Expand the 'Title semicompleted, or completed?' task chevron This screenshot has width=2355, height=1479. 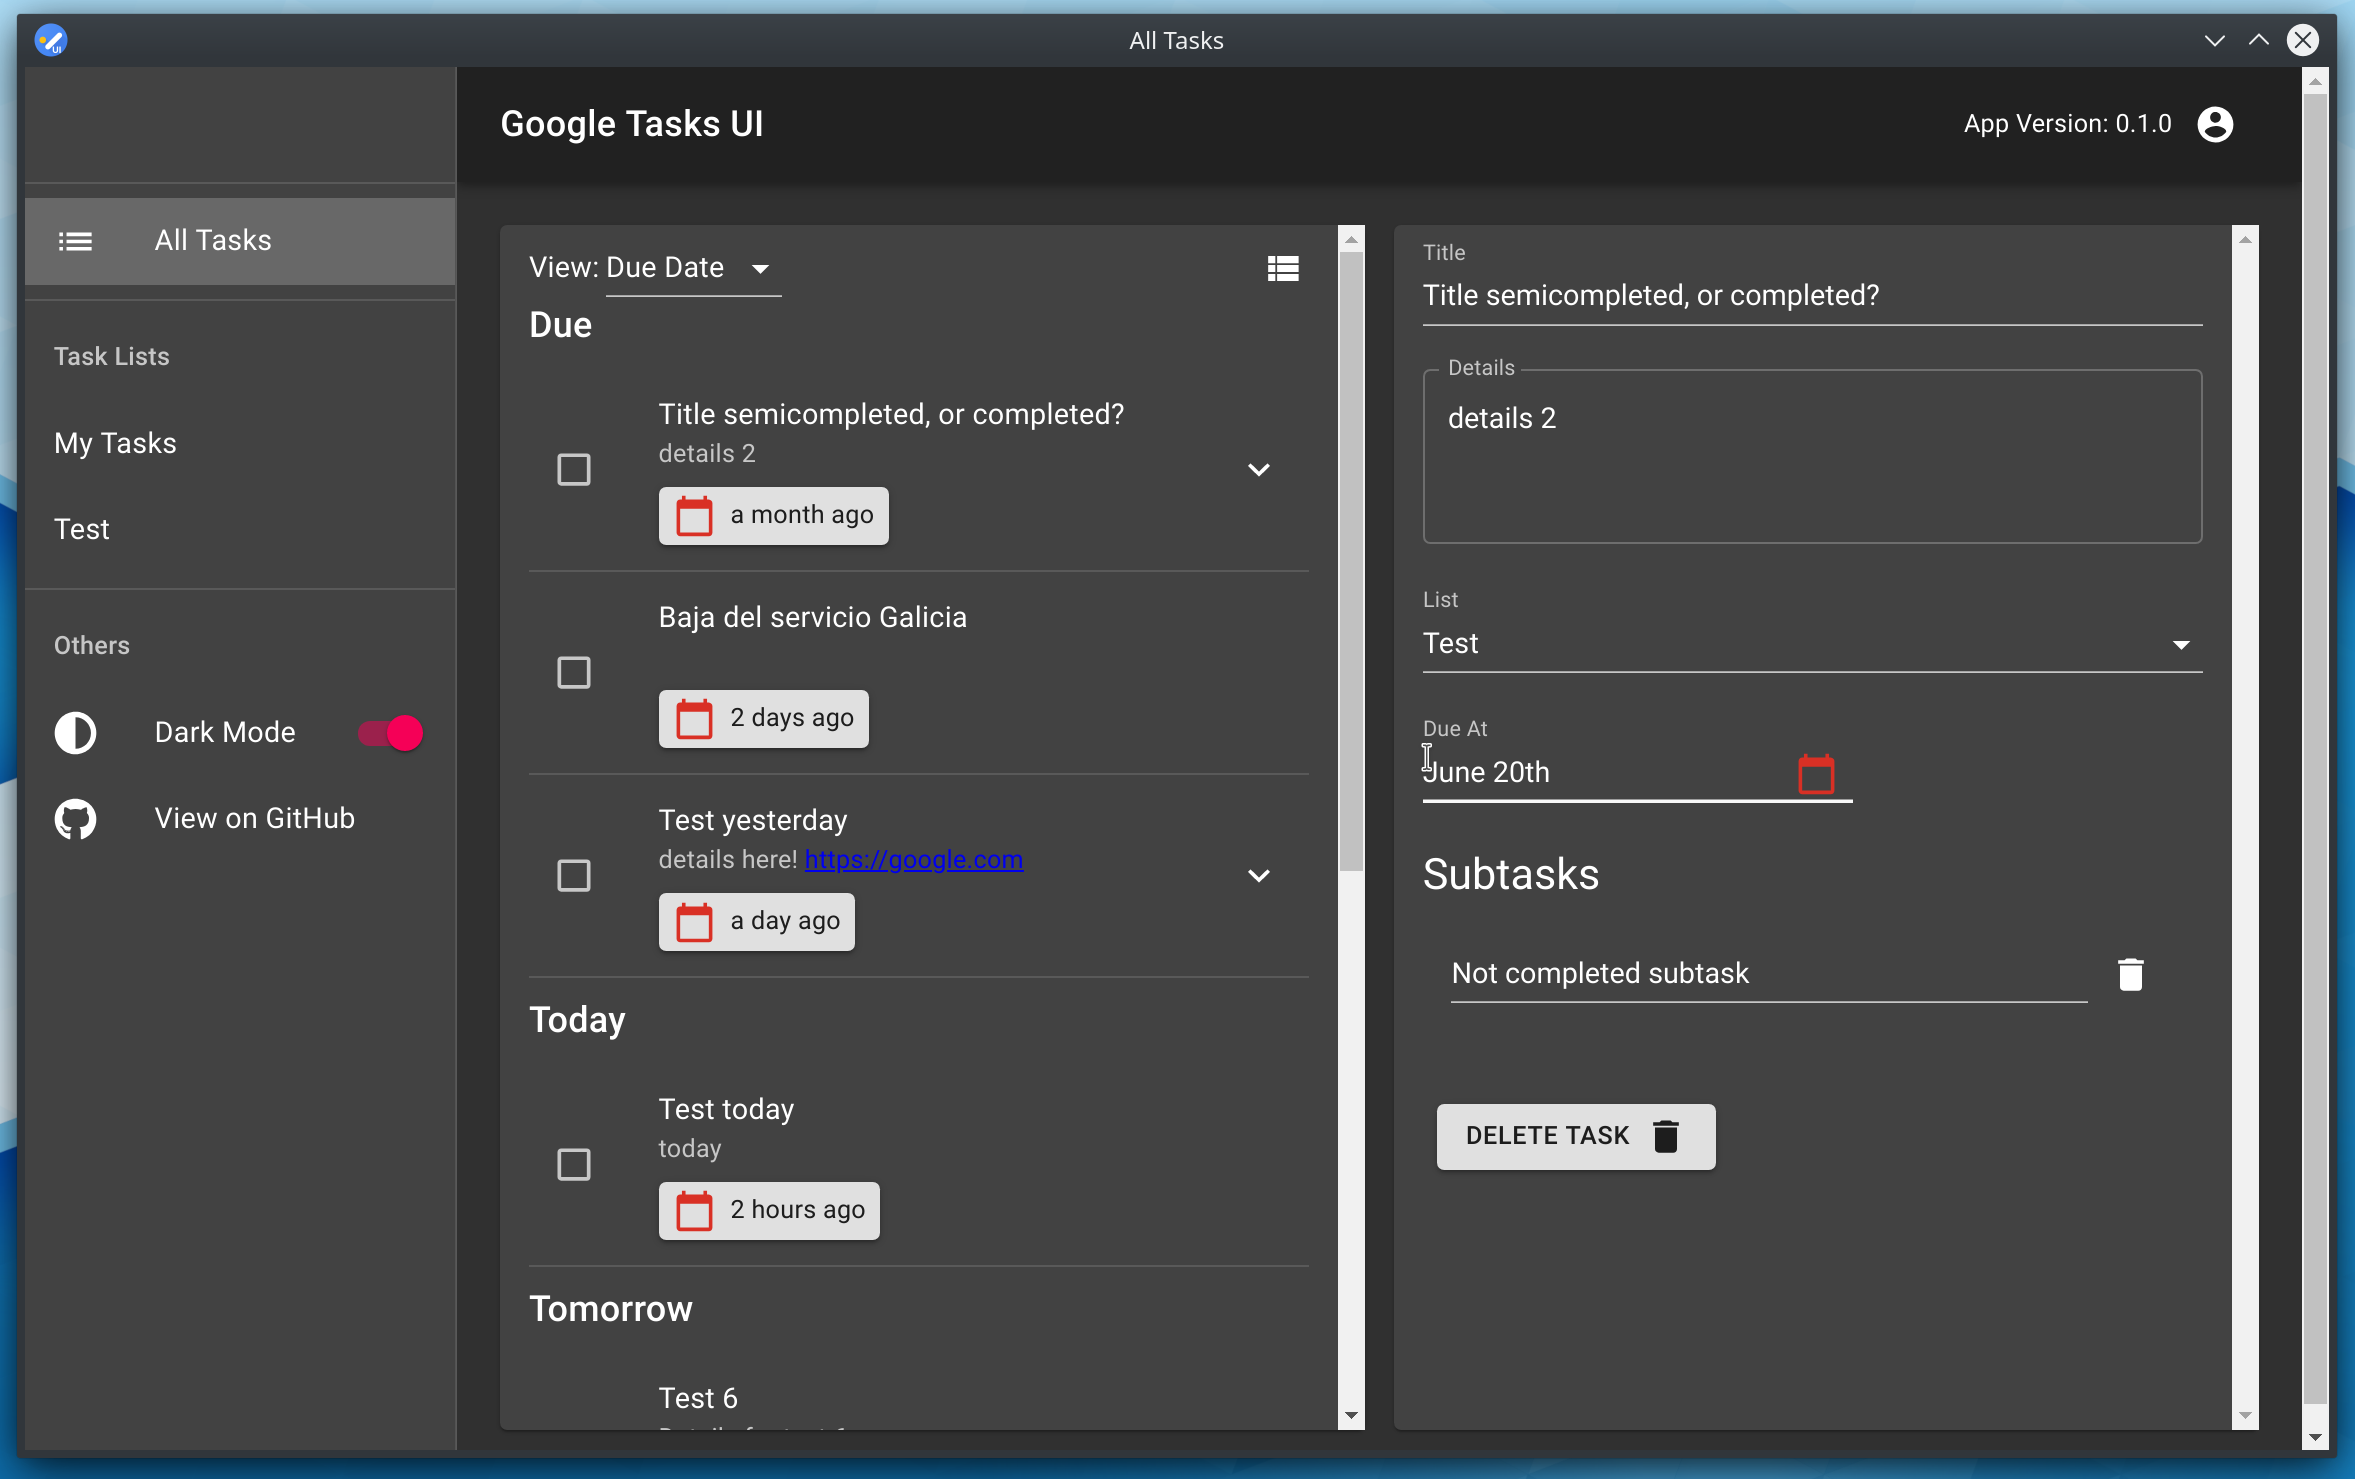tap(1259, 469)
